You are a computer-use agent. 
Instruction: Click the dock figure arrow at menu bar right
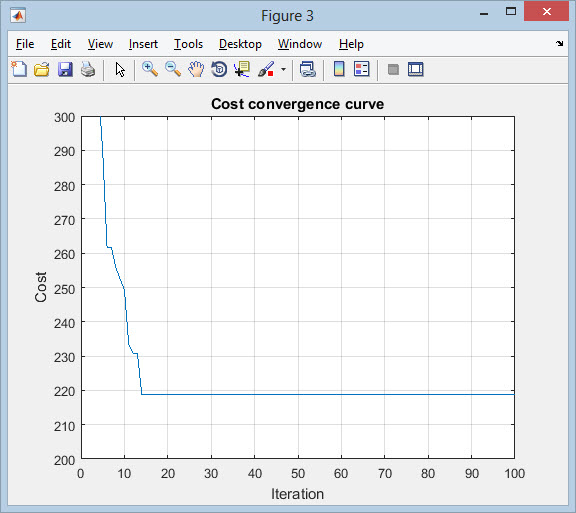click(559, 44)
